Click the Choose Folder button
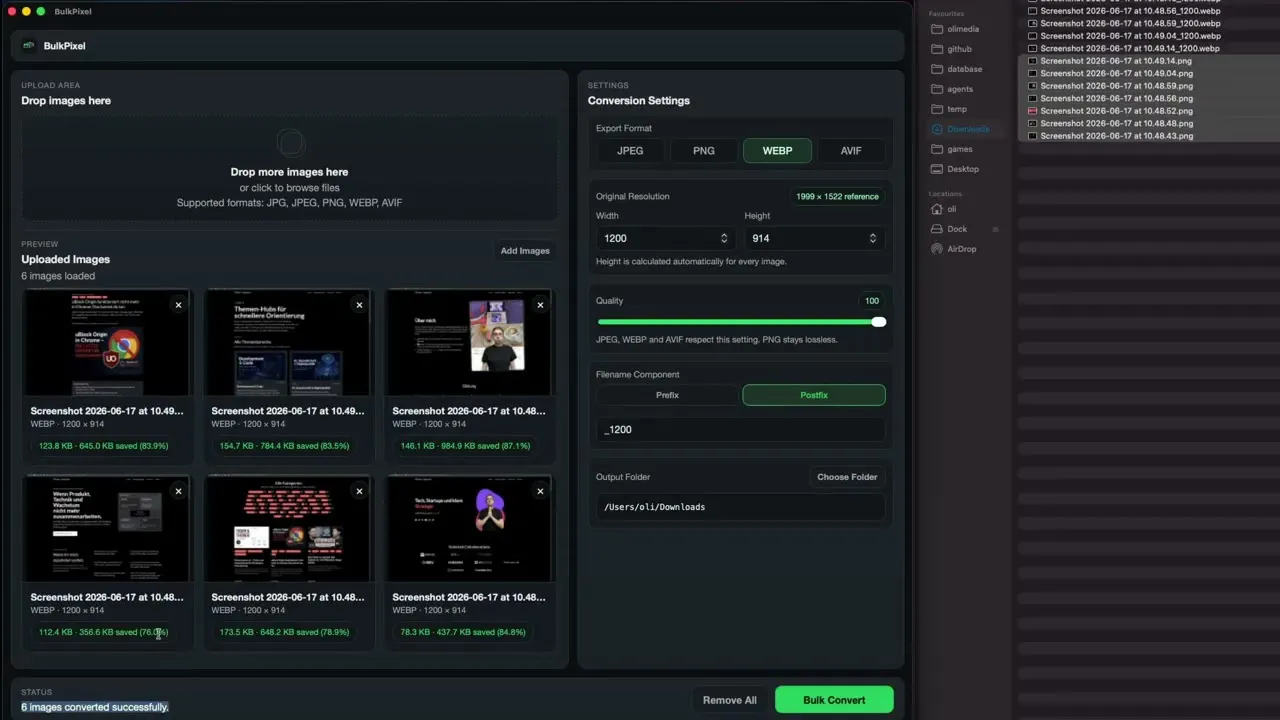Screen dimensions: 1280x720 [847, 477]
